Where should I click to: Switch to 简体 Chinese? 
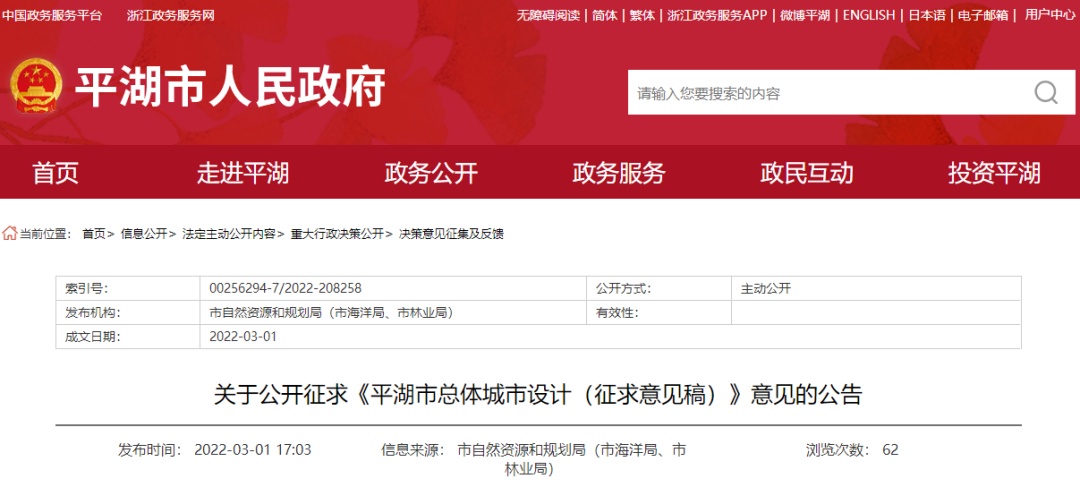tap(605, 15)
